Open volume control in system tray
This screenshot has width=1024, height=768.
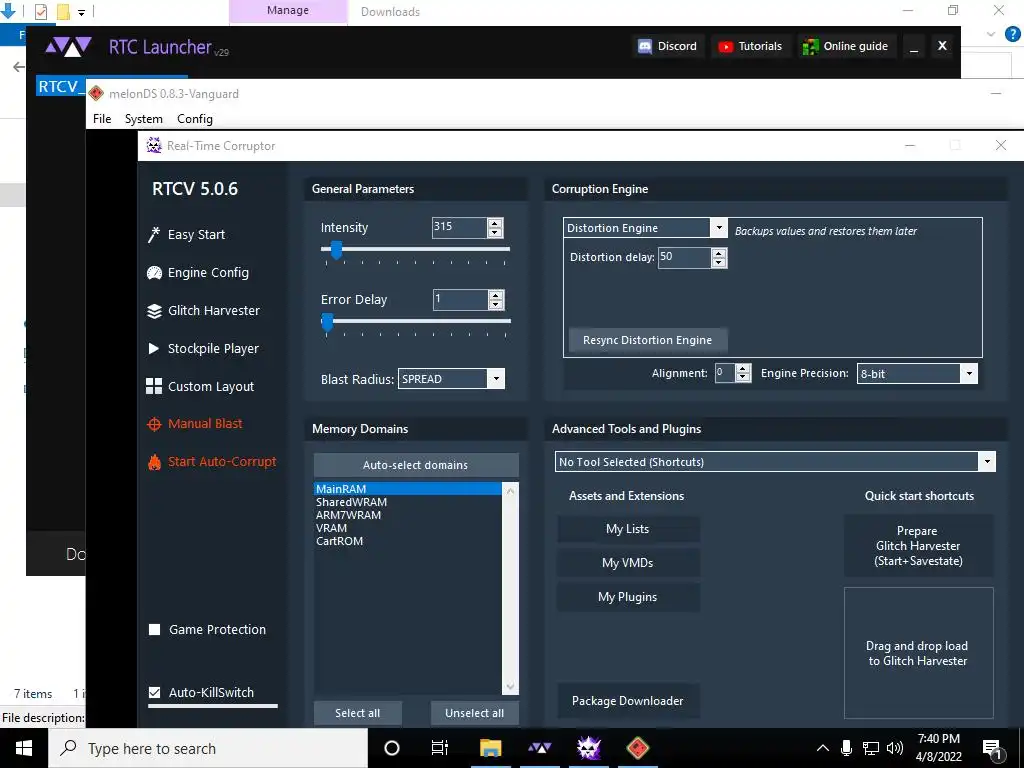[895, 748]
